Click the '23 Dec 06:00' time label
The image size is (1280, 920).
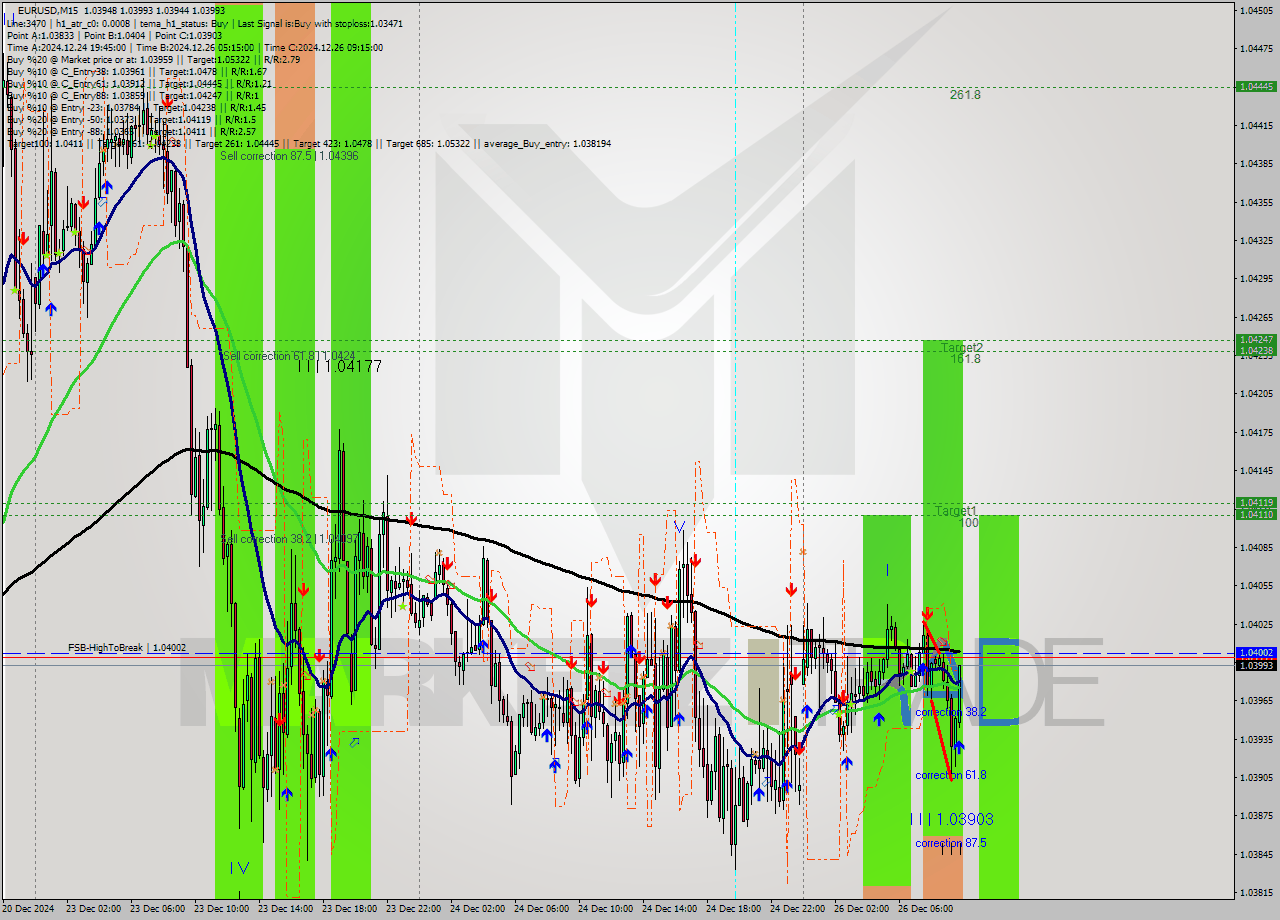pos(157,909)
